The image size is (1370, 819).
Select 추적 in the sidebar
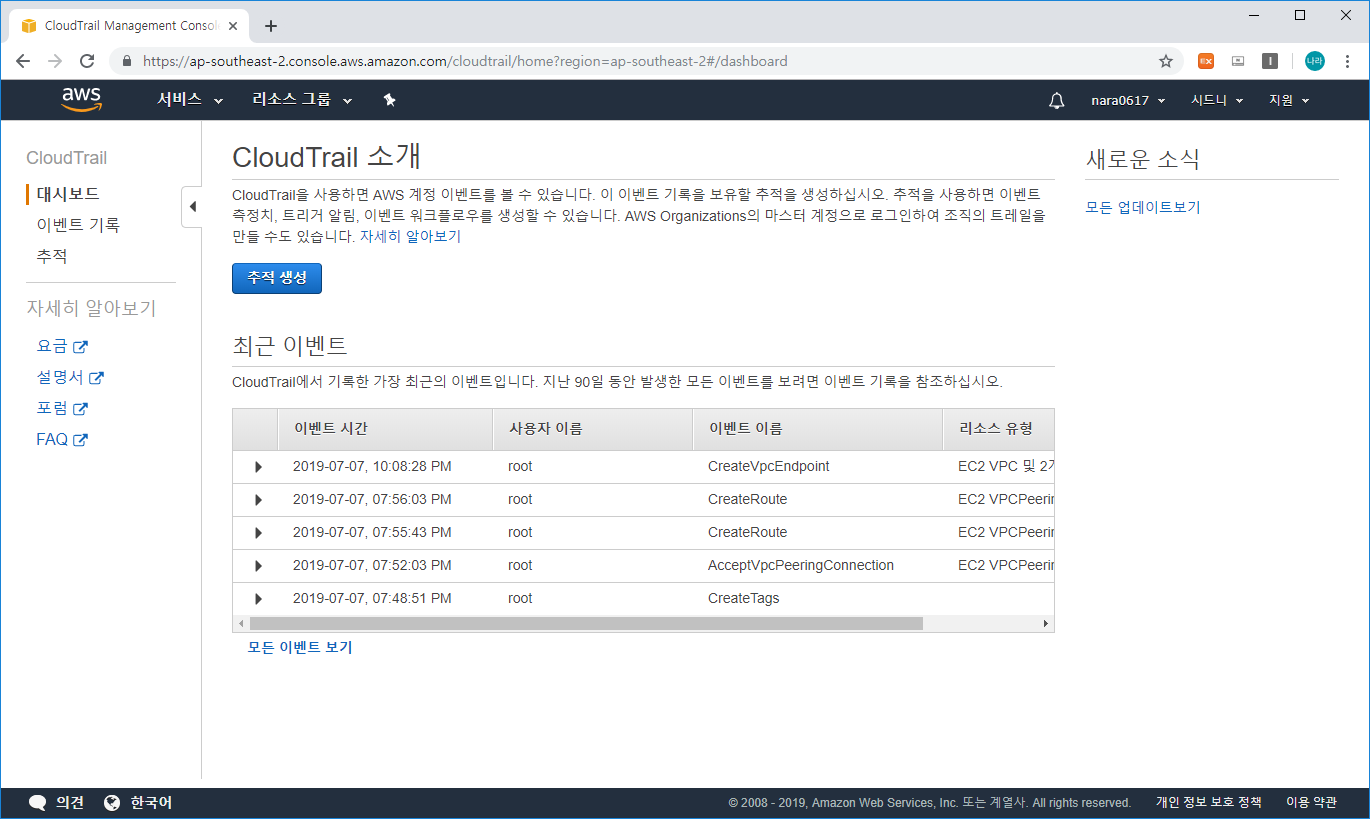click(52, 256)
